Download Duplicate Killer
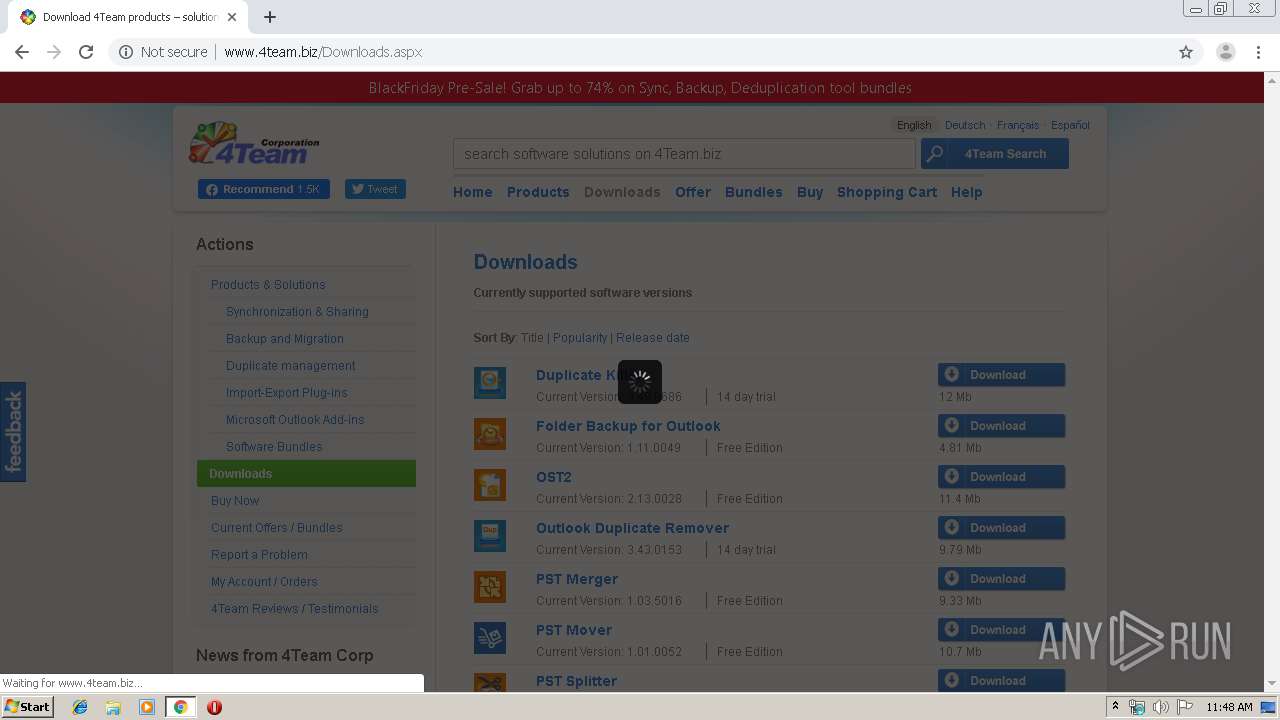Viewport: 1280px width, 720px height. [x=1001, y=375]
